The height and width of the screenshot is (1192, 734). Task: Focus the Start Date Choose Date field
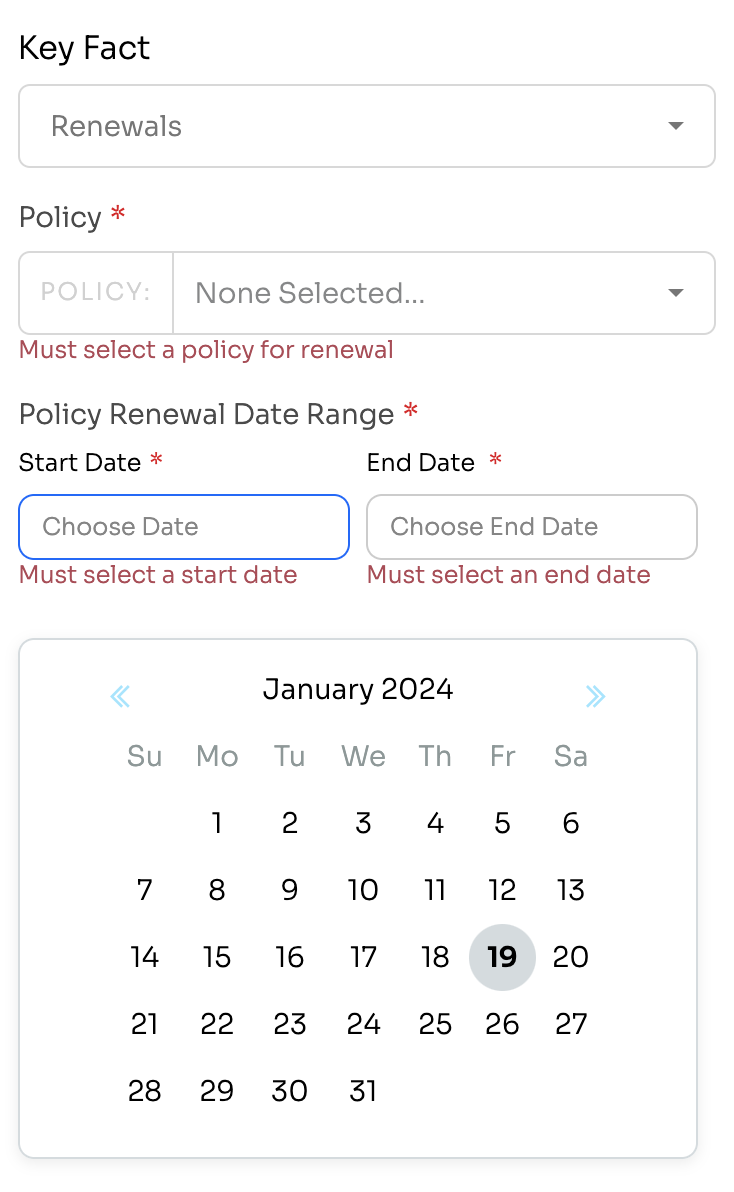[x=184, y=527]
